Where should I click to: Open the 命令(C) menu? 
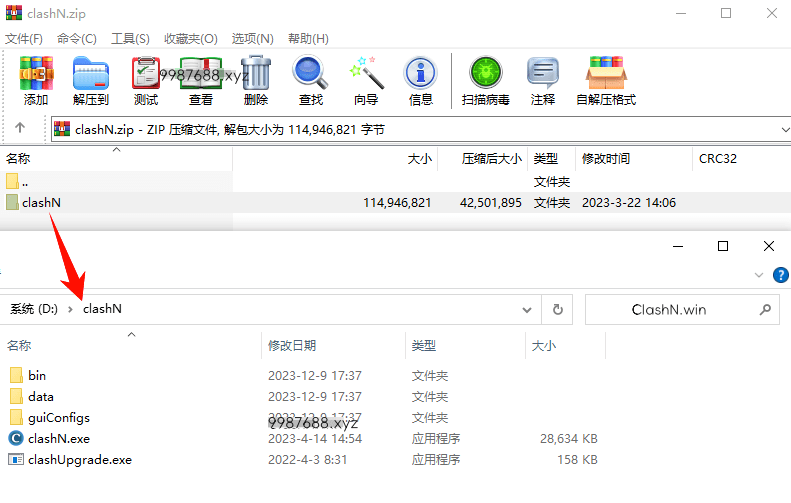click(x=77, y=39)
